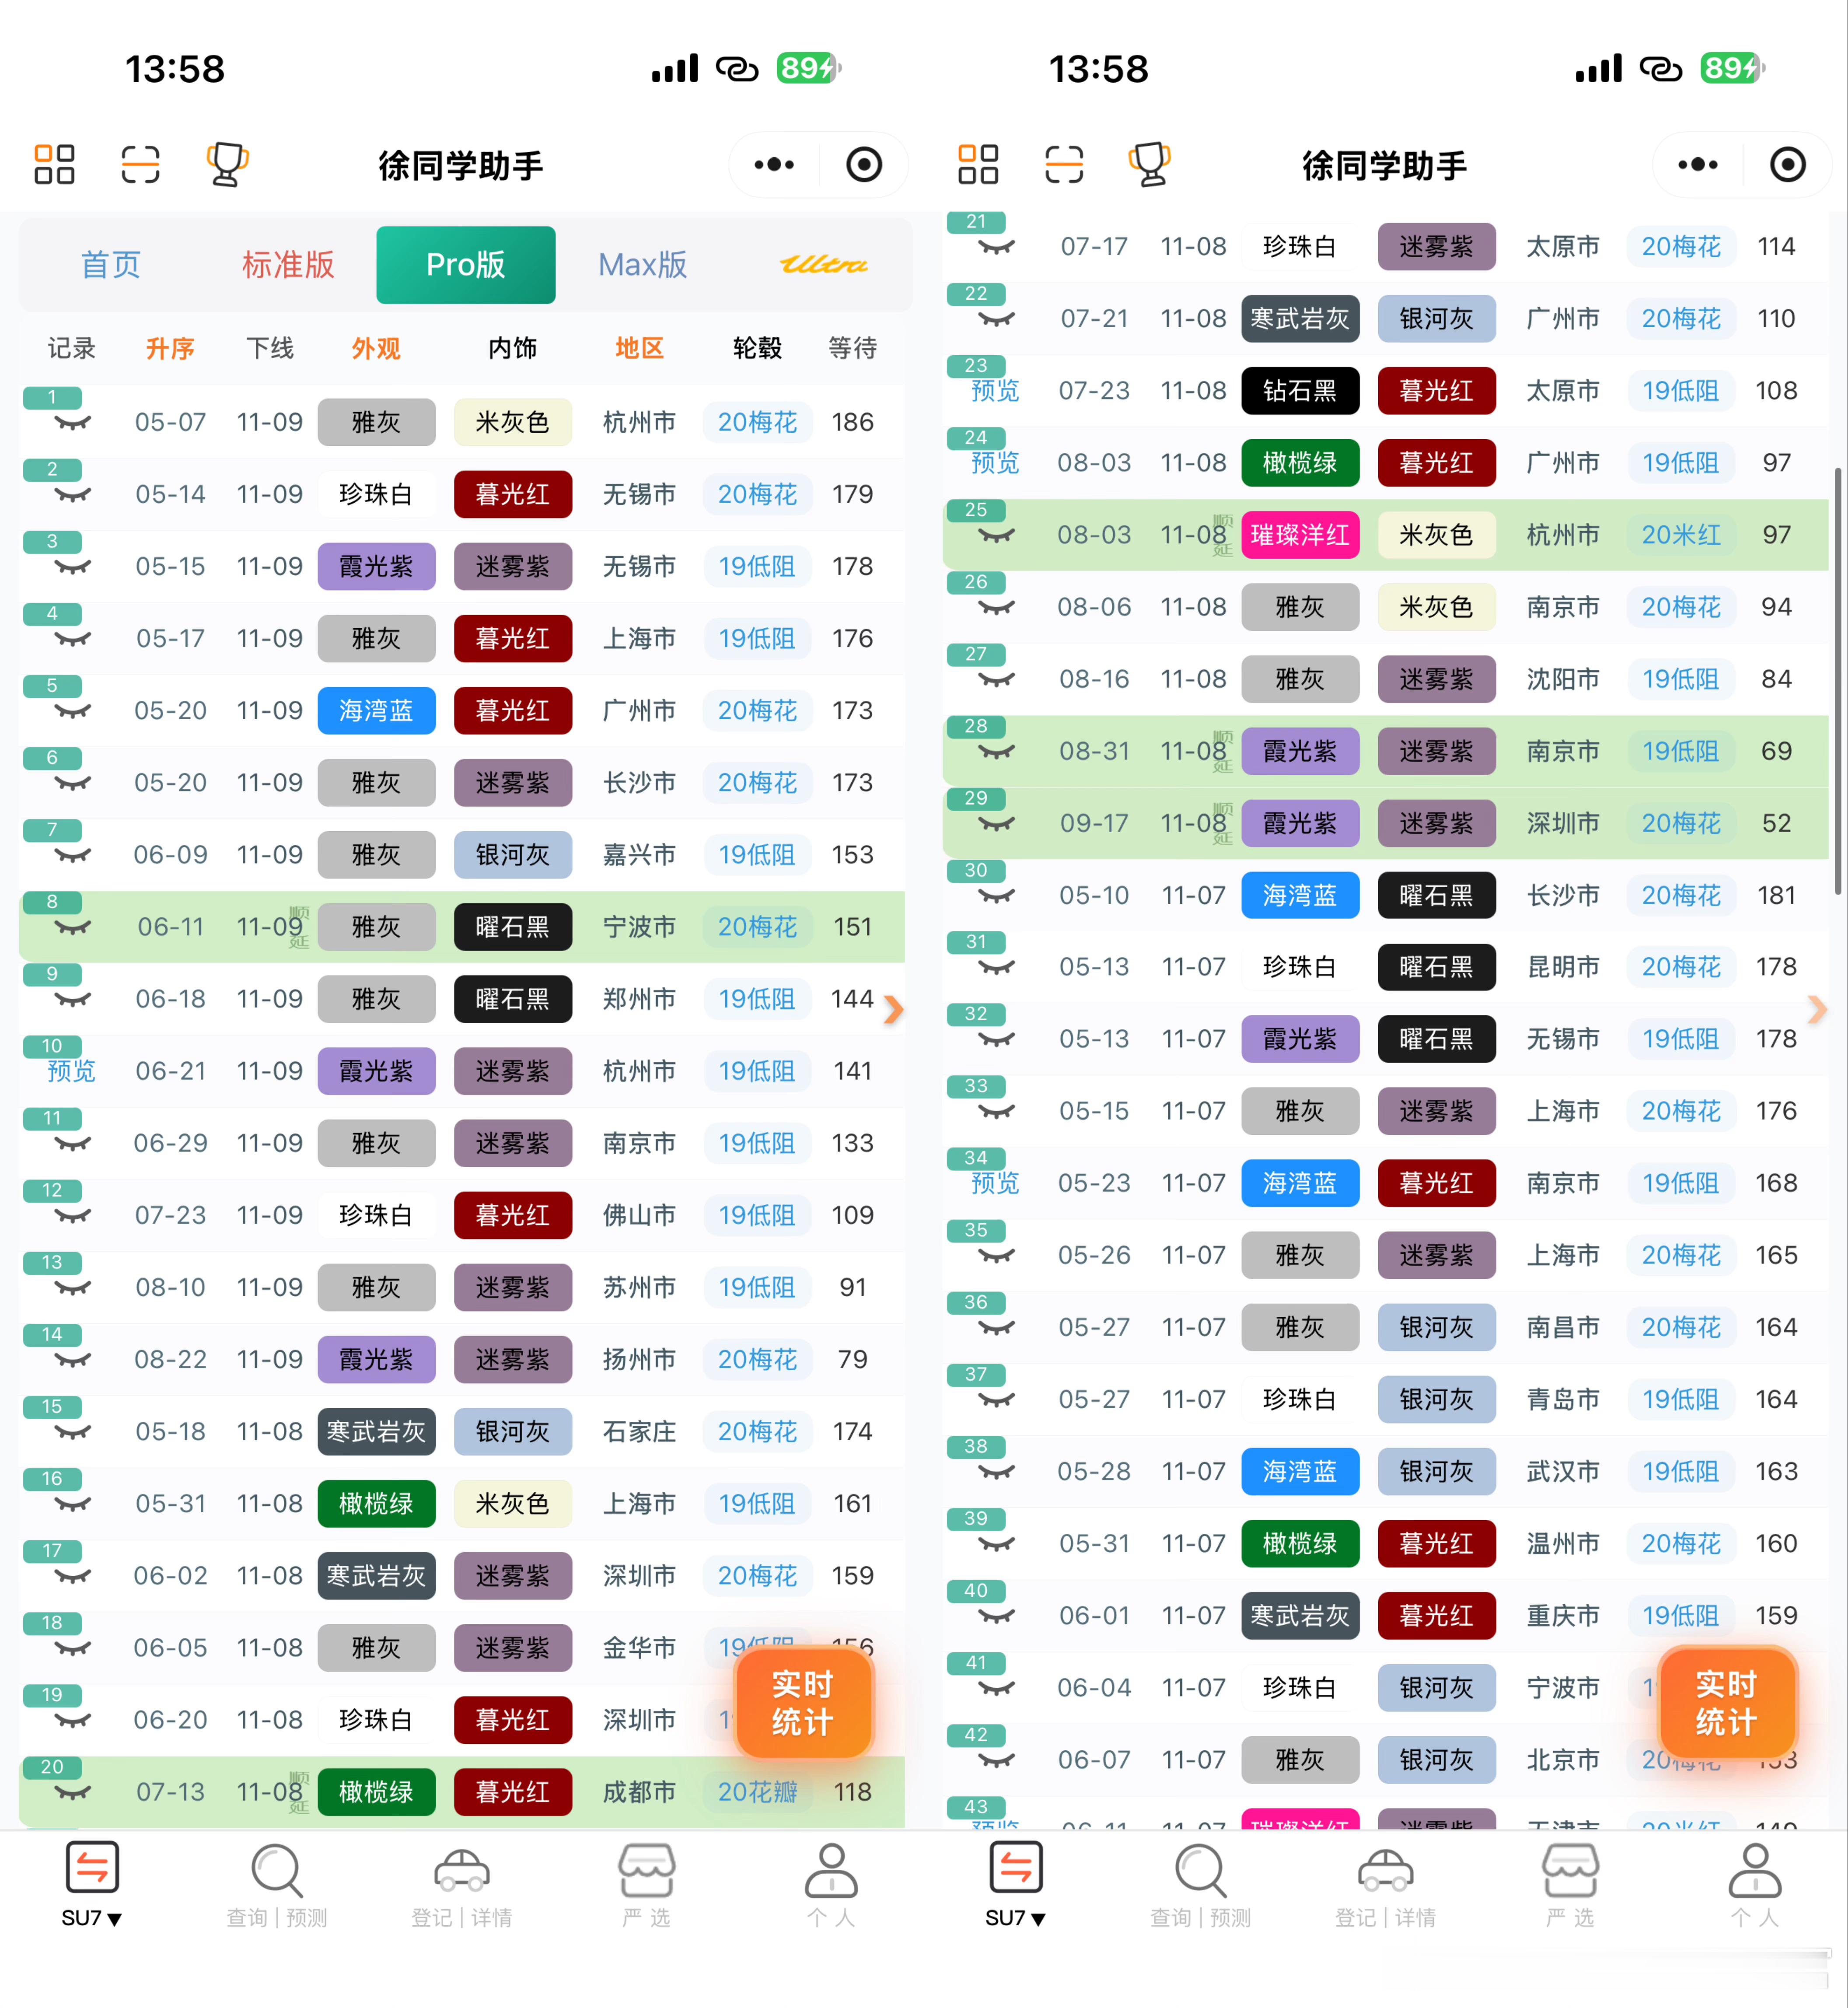Select the 海湾蓝 color chip on record 5
This screenshot has height=2008, width=1848.
click(x=376, y=711)
